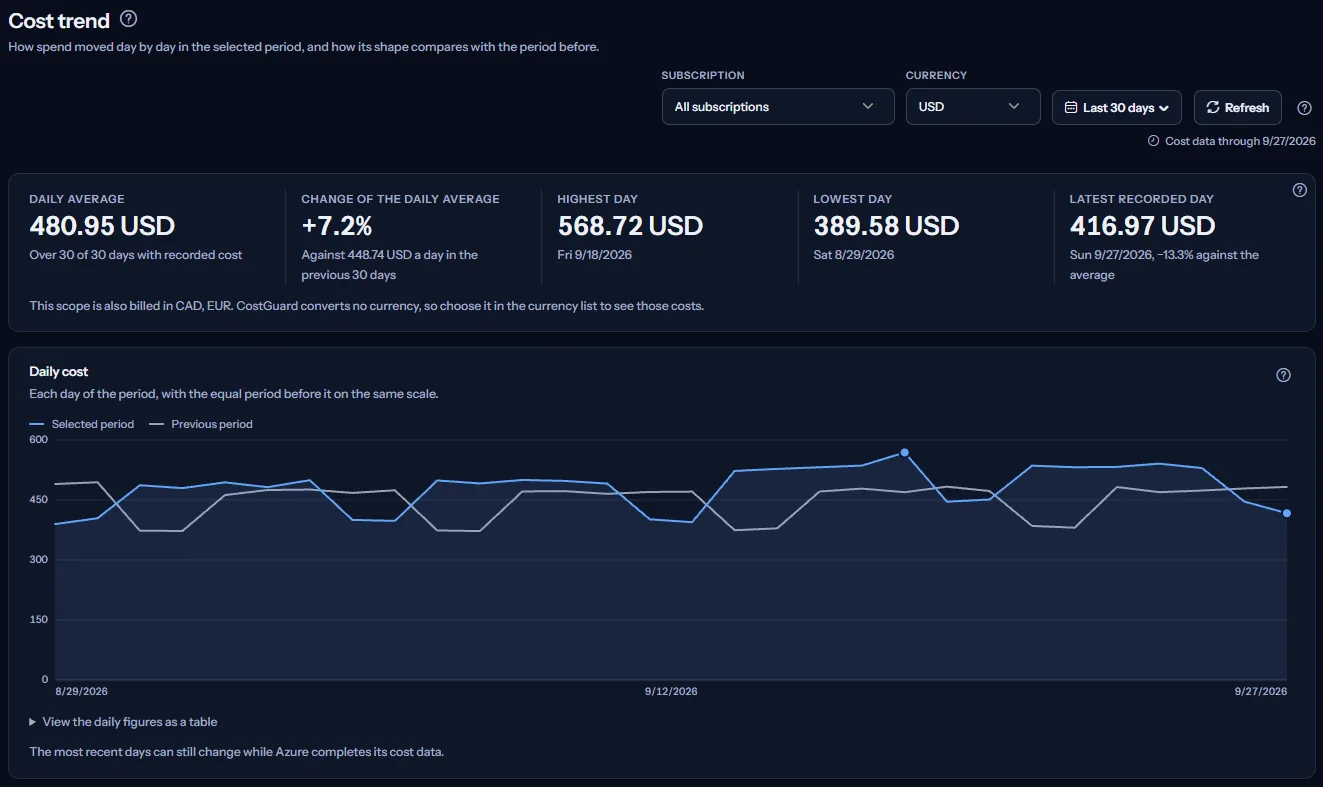Image resolution: width=1323 pixels, height=787 pixels.
Task: Click Against 448.74 USD a day text
Action: click(x=390, y=265)
